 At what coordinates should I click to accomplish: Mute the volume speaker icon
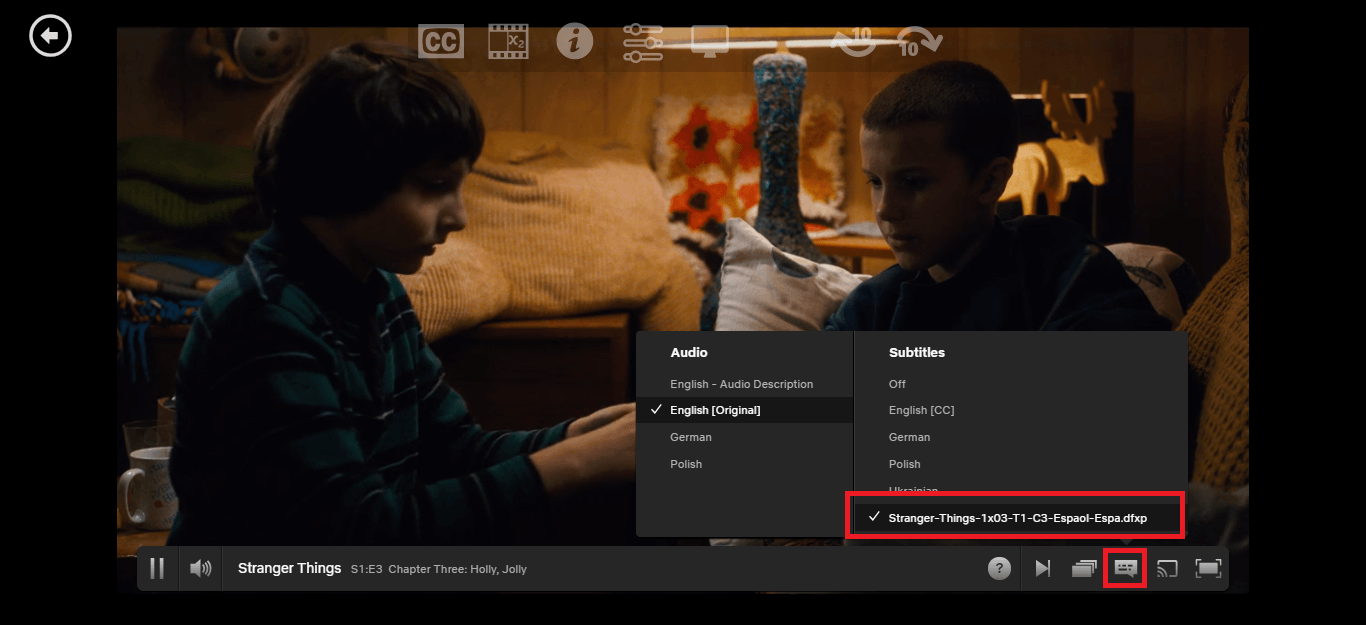coord(201,568)
